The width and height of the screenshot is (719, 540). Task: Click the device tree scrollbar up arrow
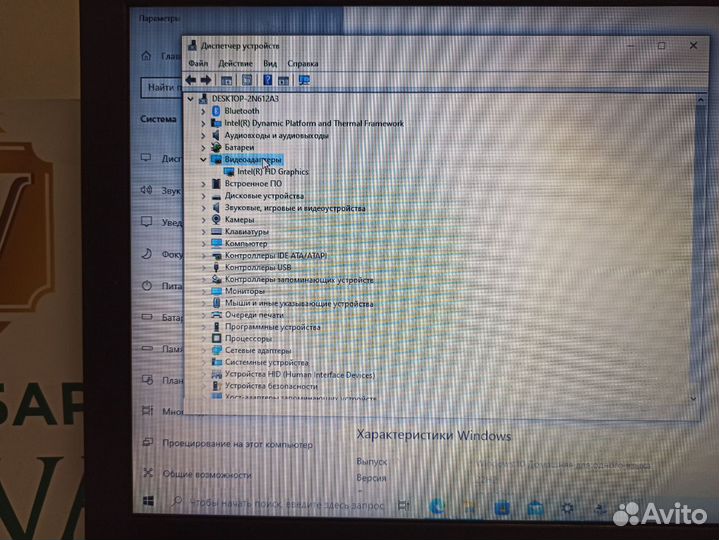(x=700, y=99)
